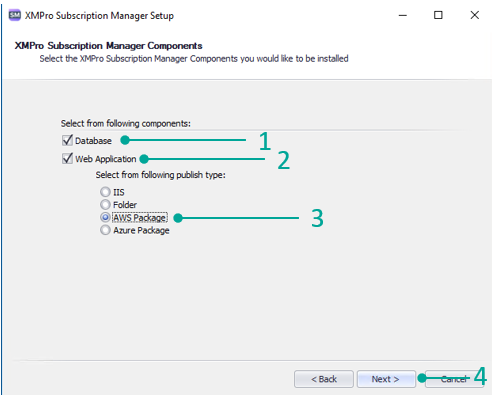The width and height of the screenshot is (493, 395).
Task: Cancel the setup wizard
Action: pyautogui.click(x=454, y=379)
